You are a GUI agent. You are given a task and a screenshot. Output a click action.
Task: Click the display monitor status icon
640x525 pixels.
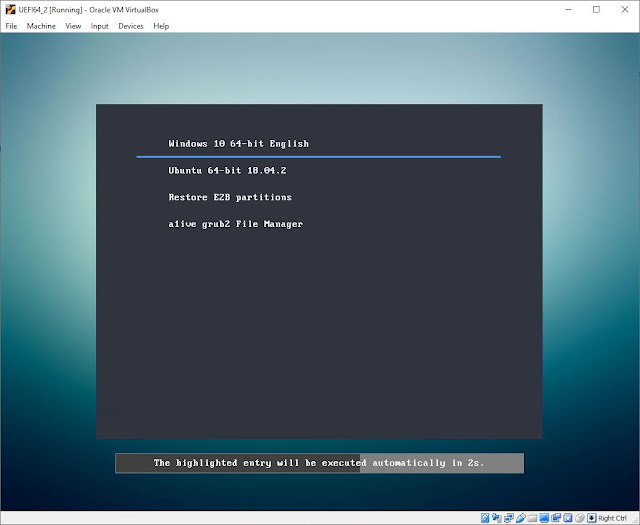(x=544, y=518)
